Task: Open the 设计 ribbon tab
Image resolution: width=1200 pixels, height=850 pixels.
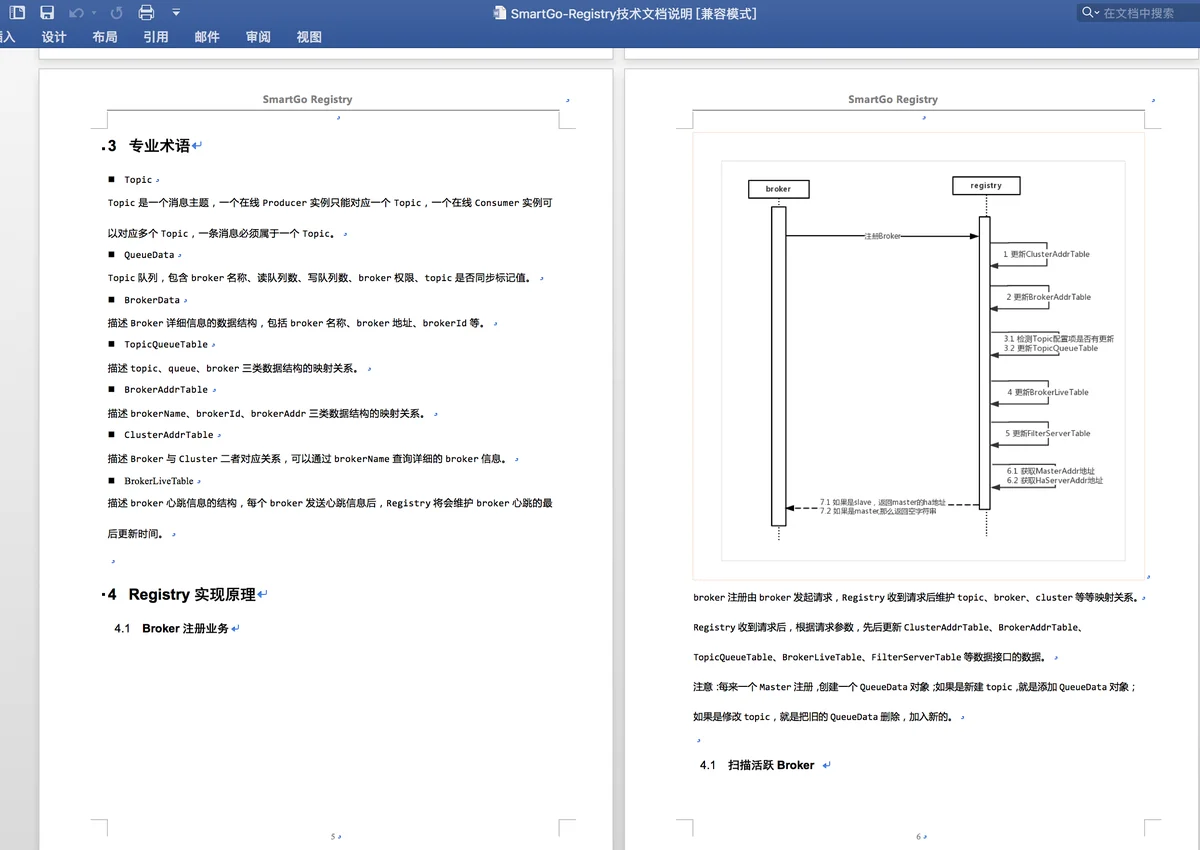Action: click(x=54, y=37)
